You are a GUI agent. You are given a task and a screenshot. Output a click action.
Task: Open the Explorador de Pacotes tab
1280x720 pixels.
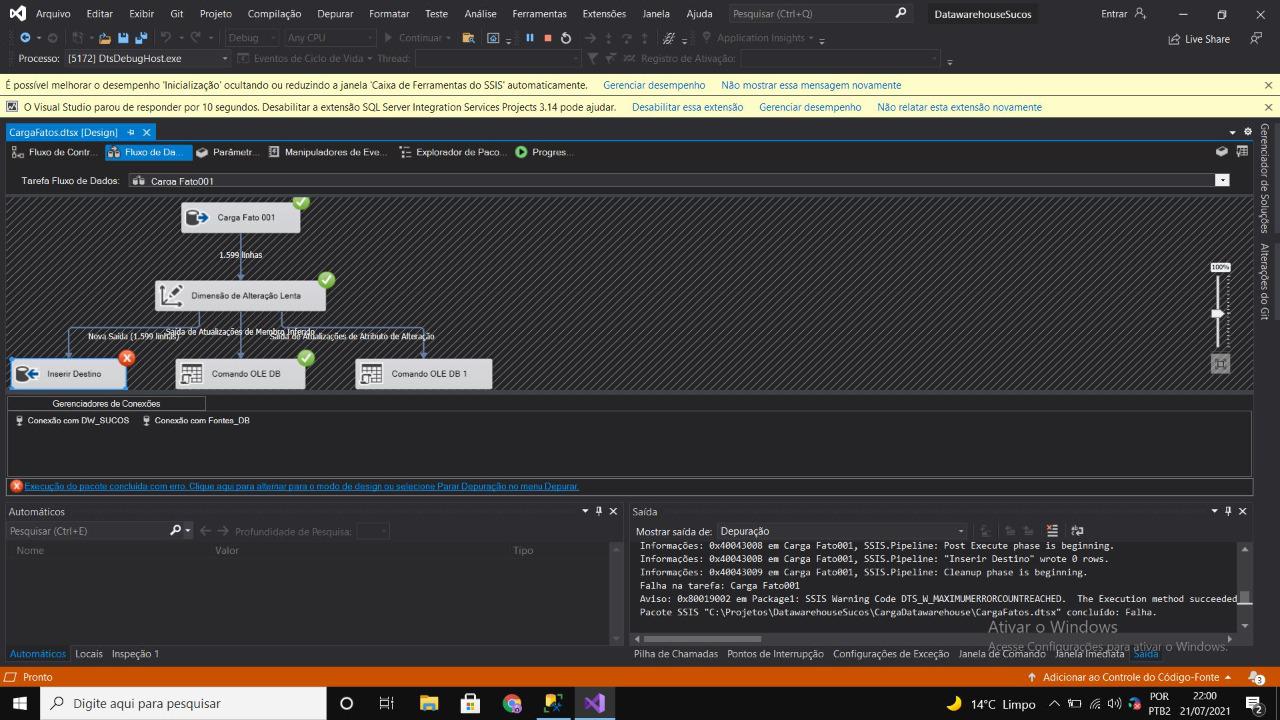(453, 152)
